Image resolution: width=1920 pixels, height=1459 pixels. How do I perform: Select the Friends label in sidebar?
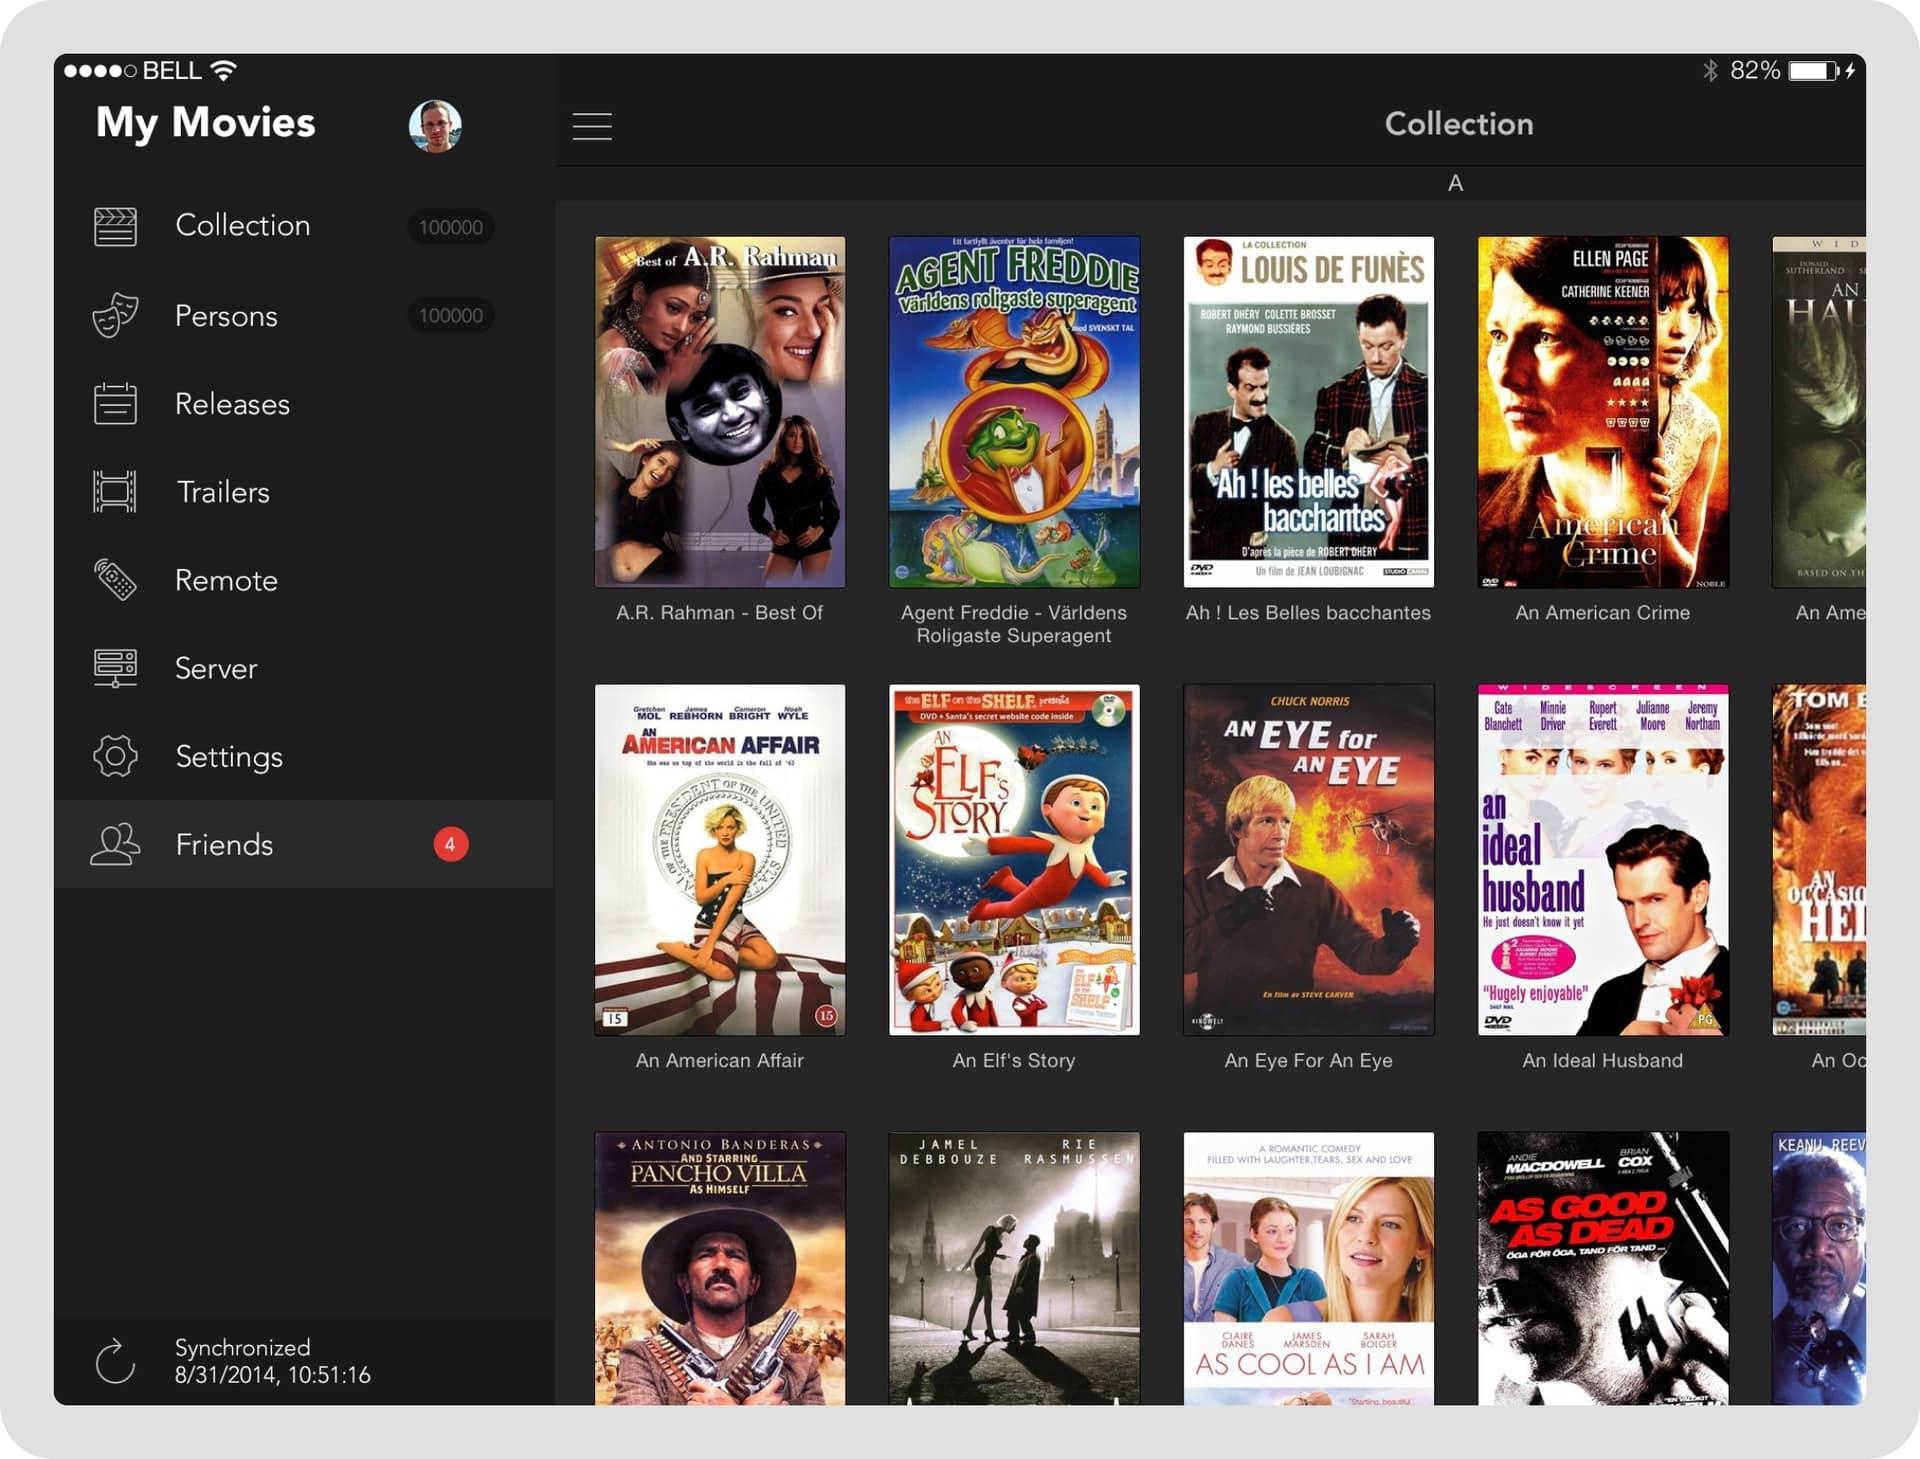pos(224,845)
